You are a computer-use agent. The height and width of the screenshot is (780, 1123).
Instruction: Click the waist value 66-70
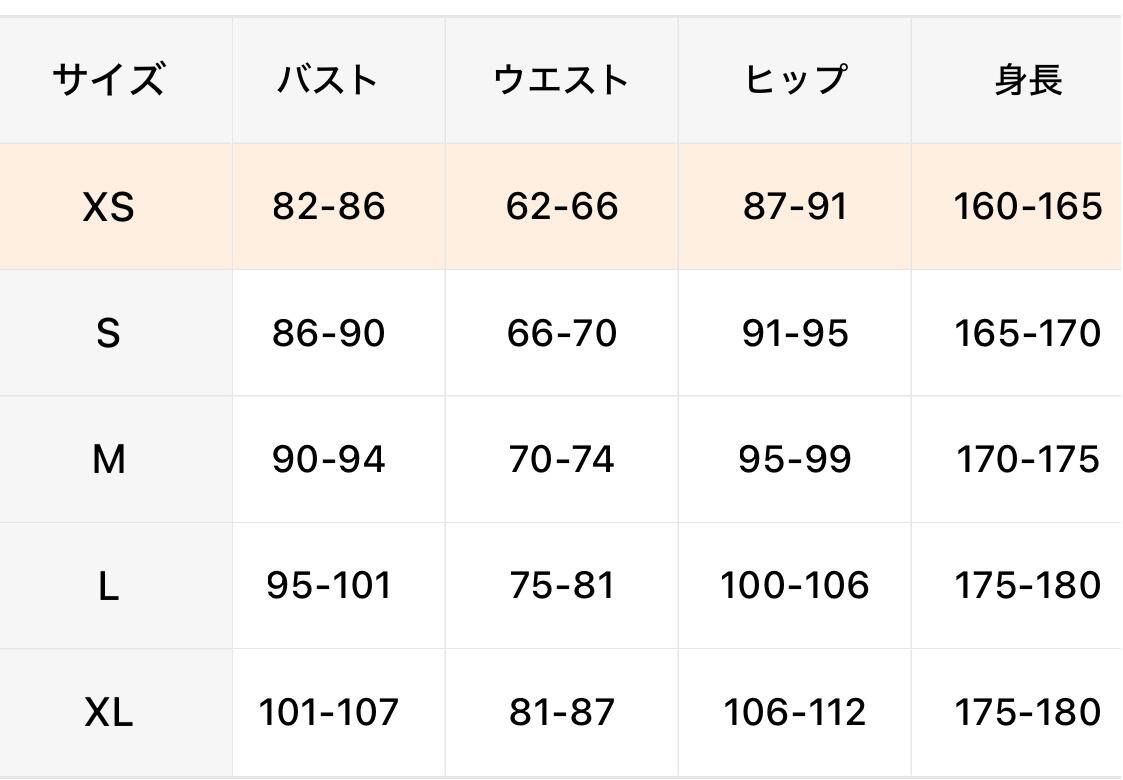click(x=562, y=333)
